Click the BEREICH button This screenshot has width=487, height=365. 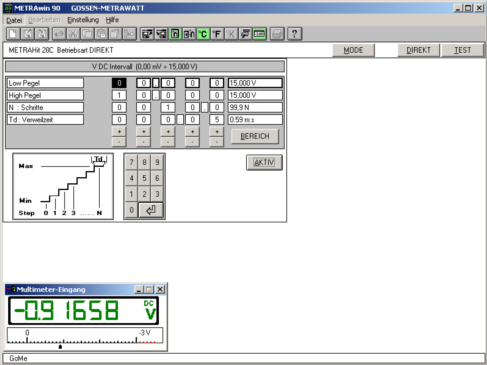[x=255, y=136]
